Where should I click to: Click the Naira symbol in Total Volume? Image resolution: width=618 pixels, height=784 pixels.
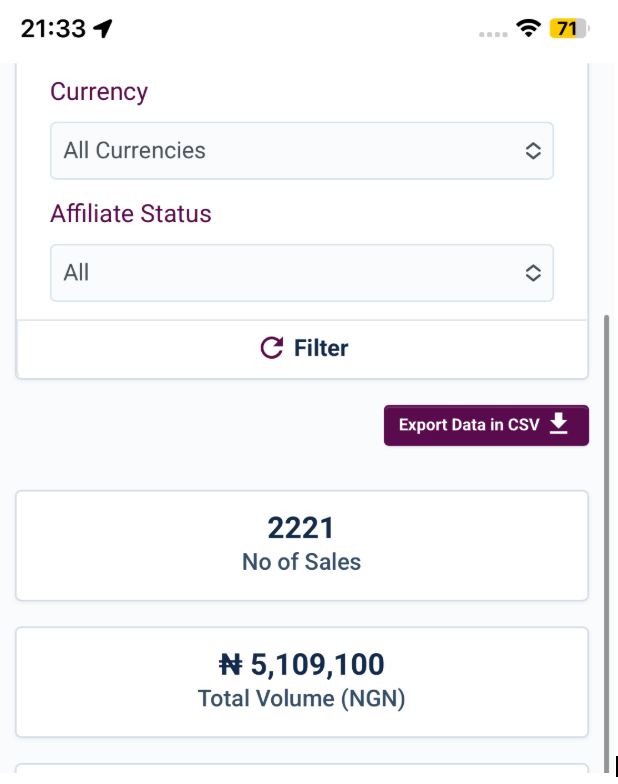(x=232, y=665)
